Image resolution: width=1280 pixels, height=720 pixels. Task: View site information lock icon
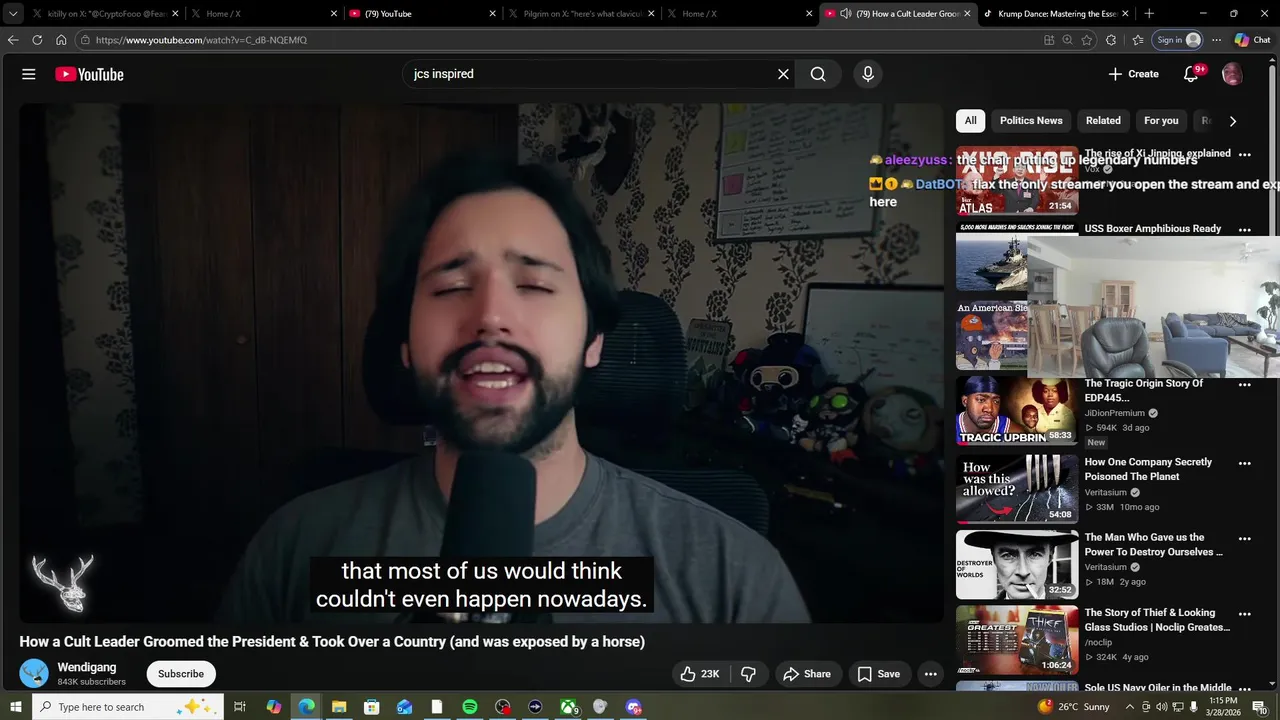[x=85, y=40]
